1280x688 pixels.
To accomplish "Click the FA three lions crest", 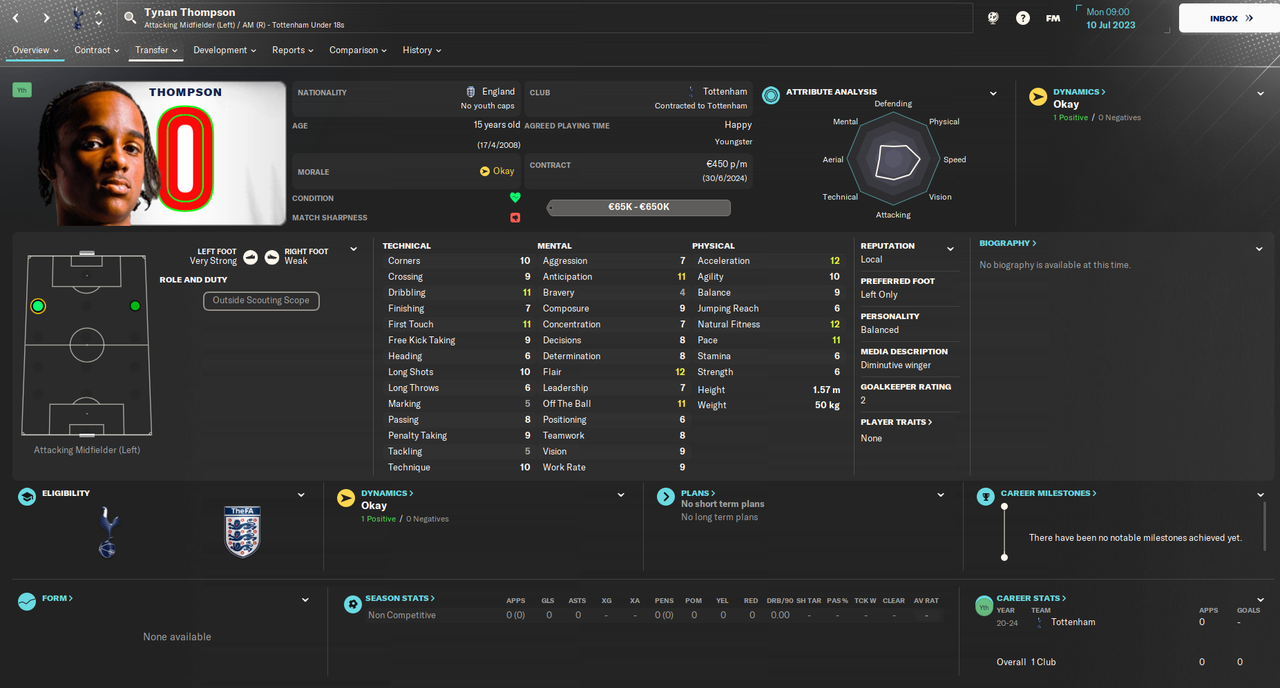I will point(242,531).
